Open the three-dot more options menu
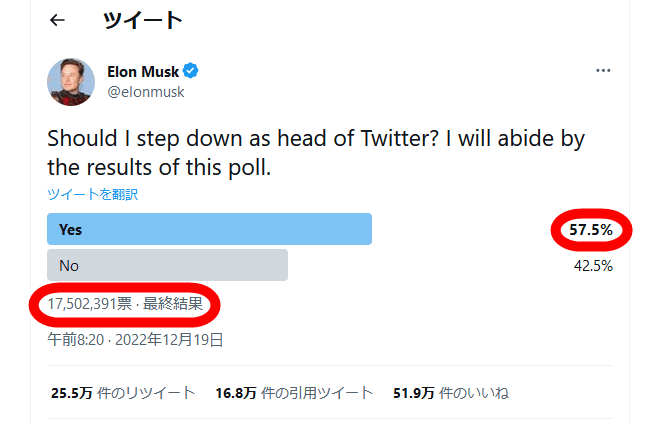This screenshot has width=651, height=424. 603,71
